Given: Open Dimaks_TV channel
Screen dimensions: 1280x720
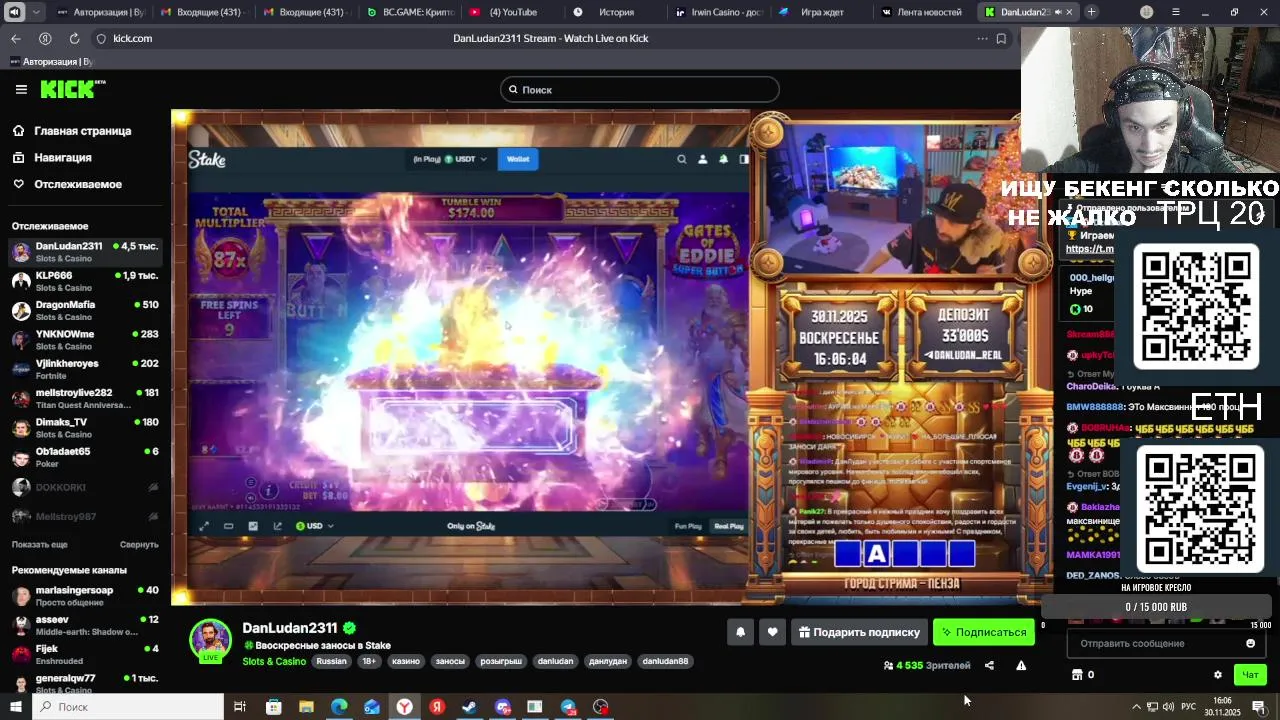Looking at the screenshot, I should tap(85, 427).
